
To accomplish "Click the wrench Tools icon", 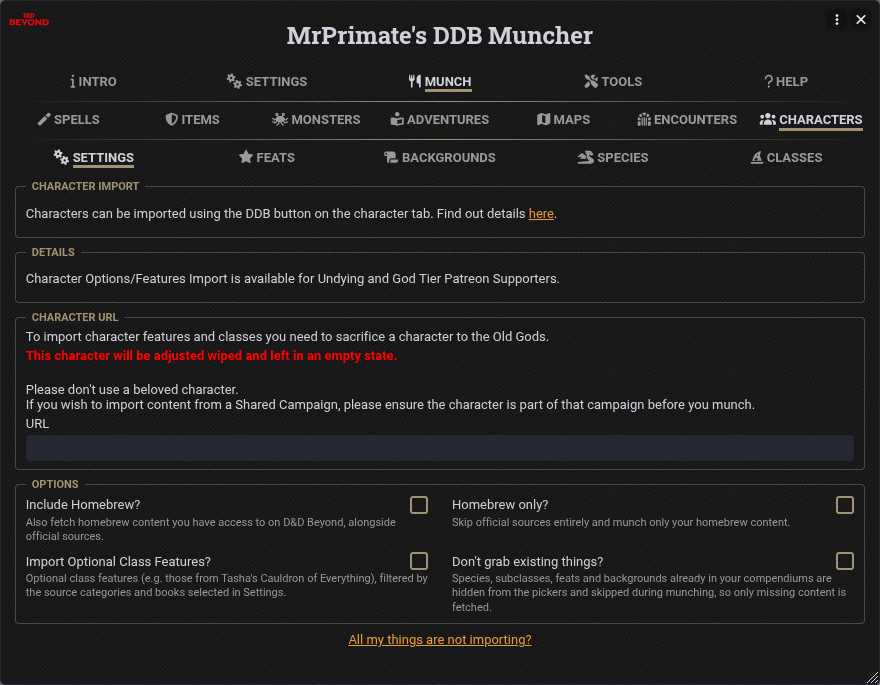I will point(591,81).
